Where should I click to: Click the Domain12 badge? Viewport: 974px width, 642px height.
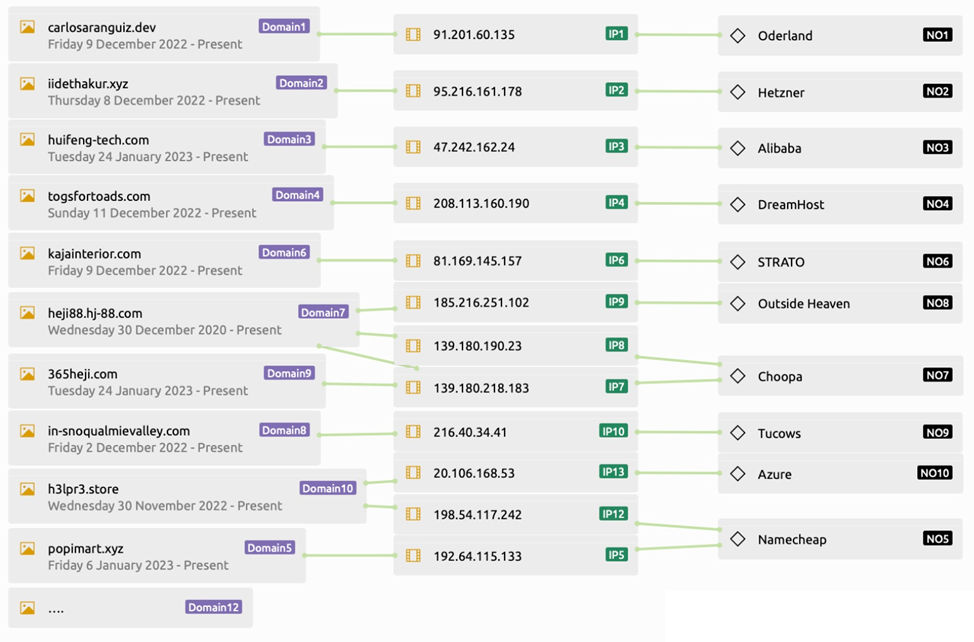(214, 607)
